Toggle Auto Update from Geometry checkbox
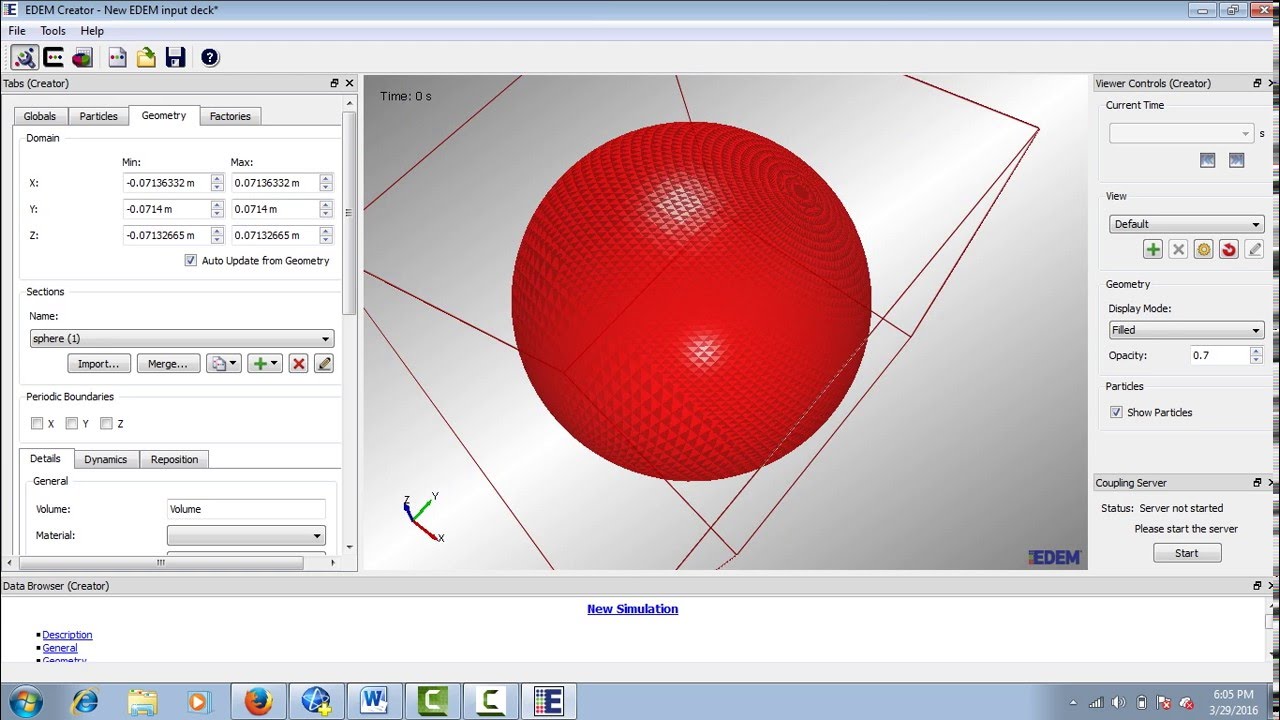Viewport: 1280px width, 720px height. coord(191,260)
